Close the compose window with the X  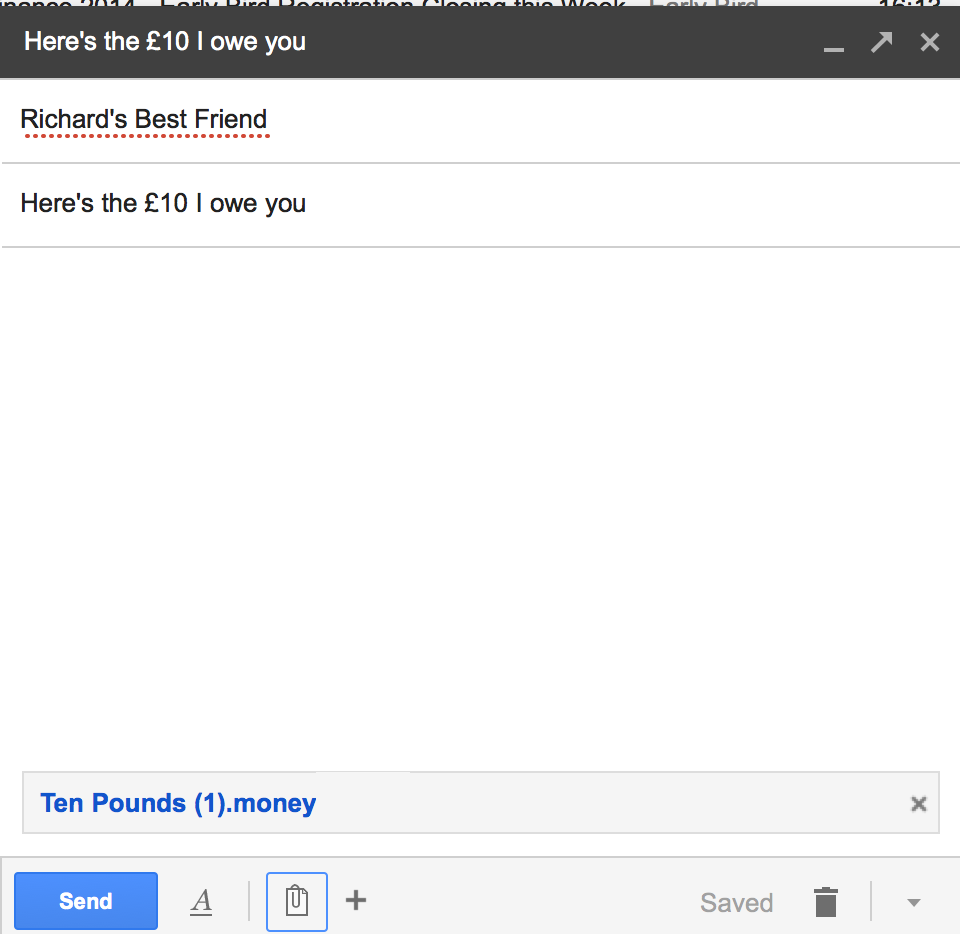(x=929, y=42)
